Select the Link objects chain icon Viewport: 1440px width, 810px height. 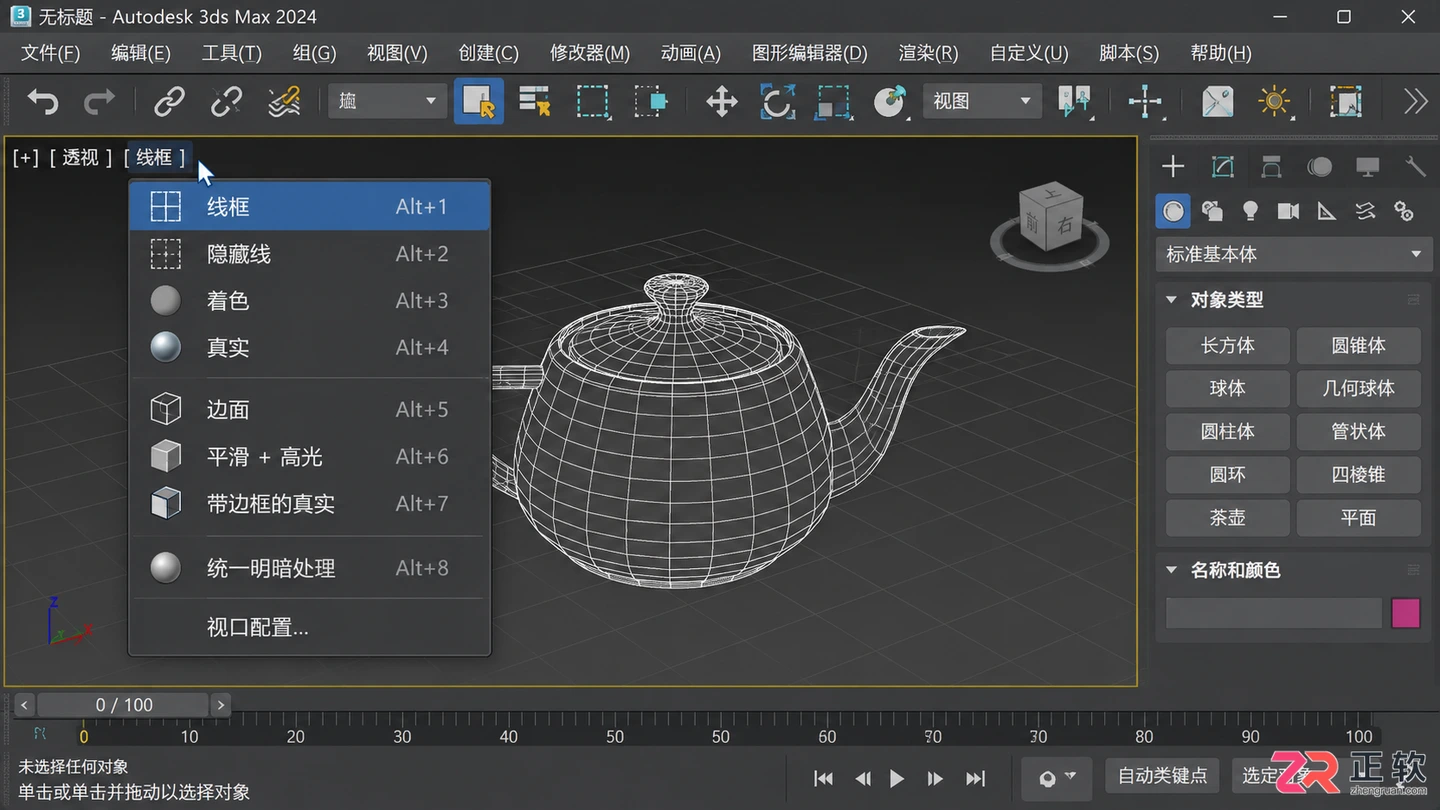[169, 101]
